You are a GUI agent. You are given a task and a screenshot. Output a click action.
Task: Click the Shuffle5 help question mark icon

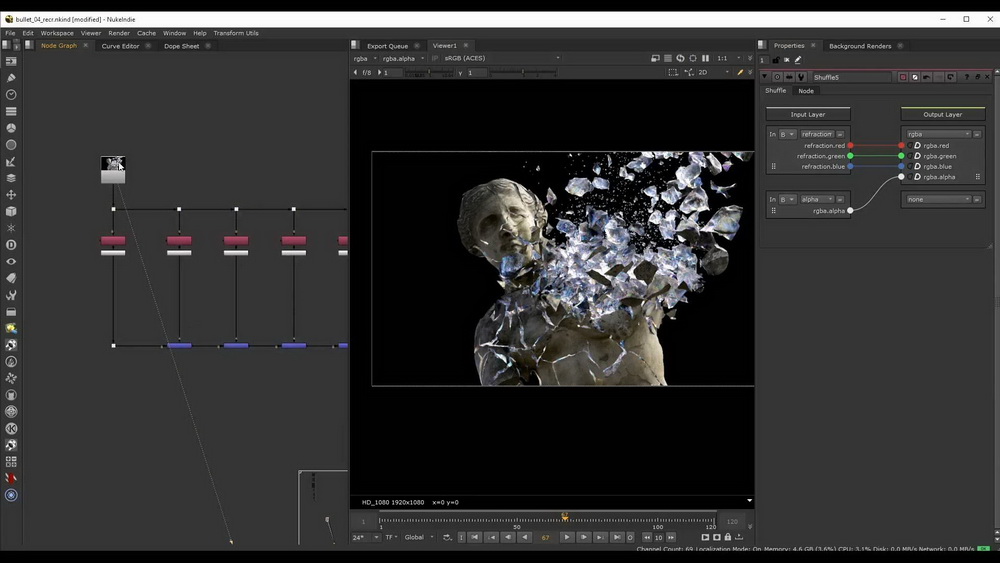[967, 77]
